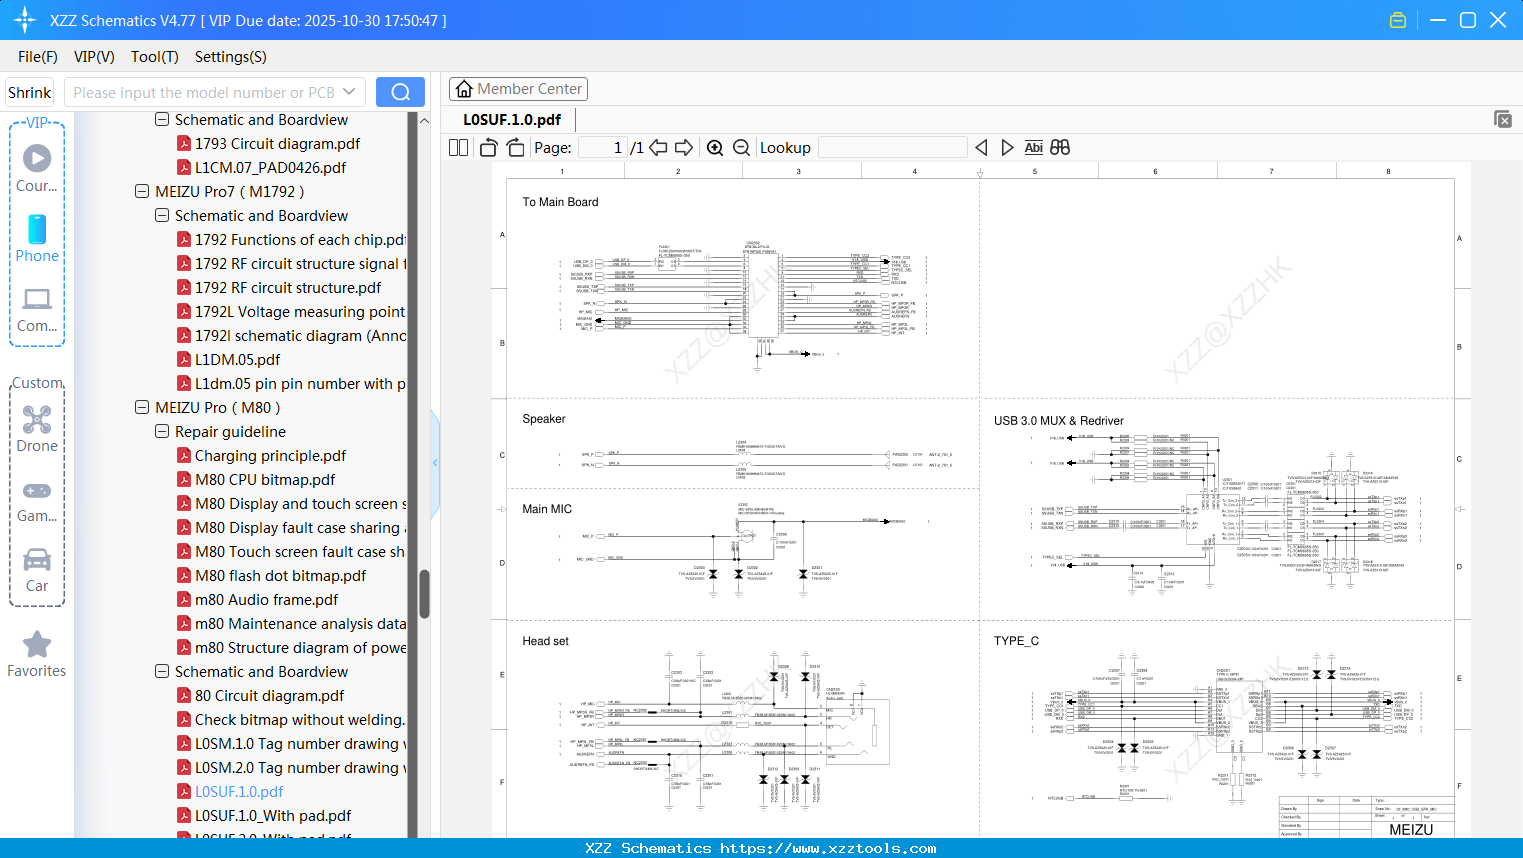Open the Settings(S) menu
Image resolution: width=1523 pixels, height=858 pixels.
click(231, 57)
